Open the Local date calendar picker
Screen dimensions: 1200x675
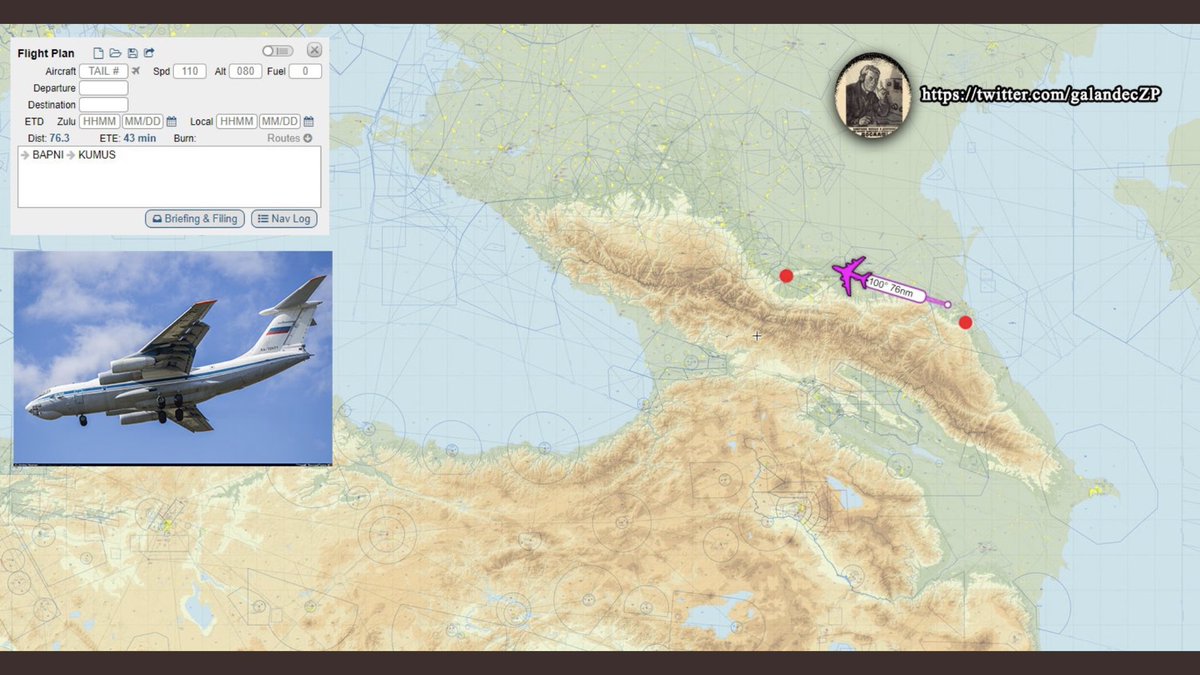308,122
